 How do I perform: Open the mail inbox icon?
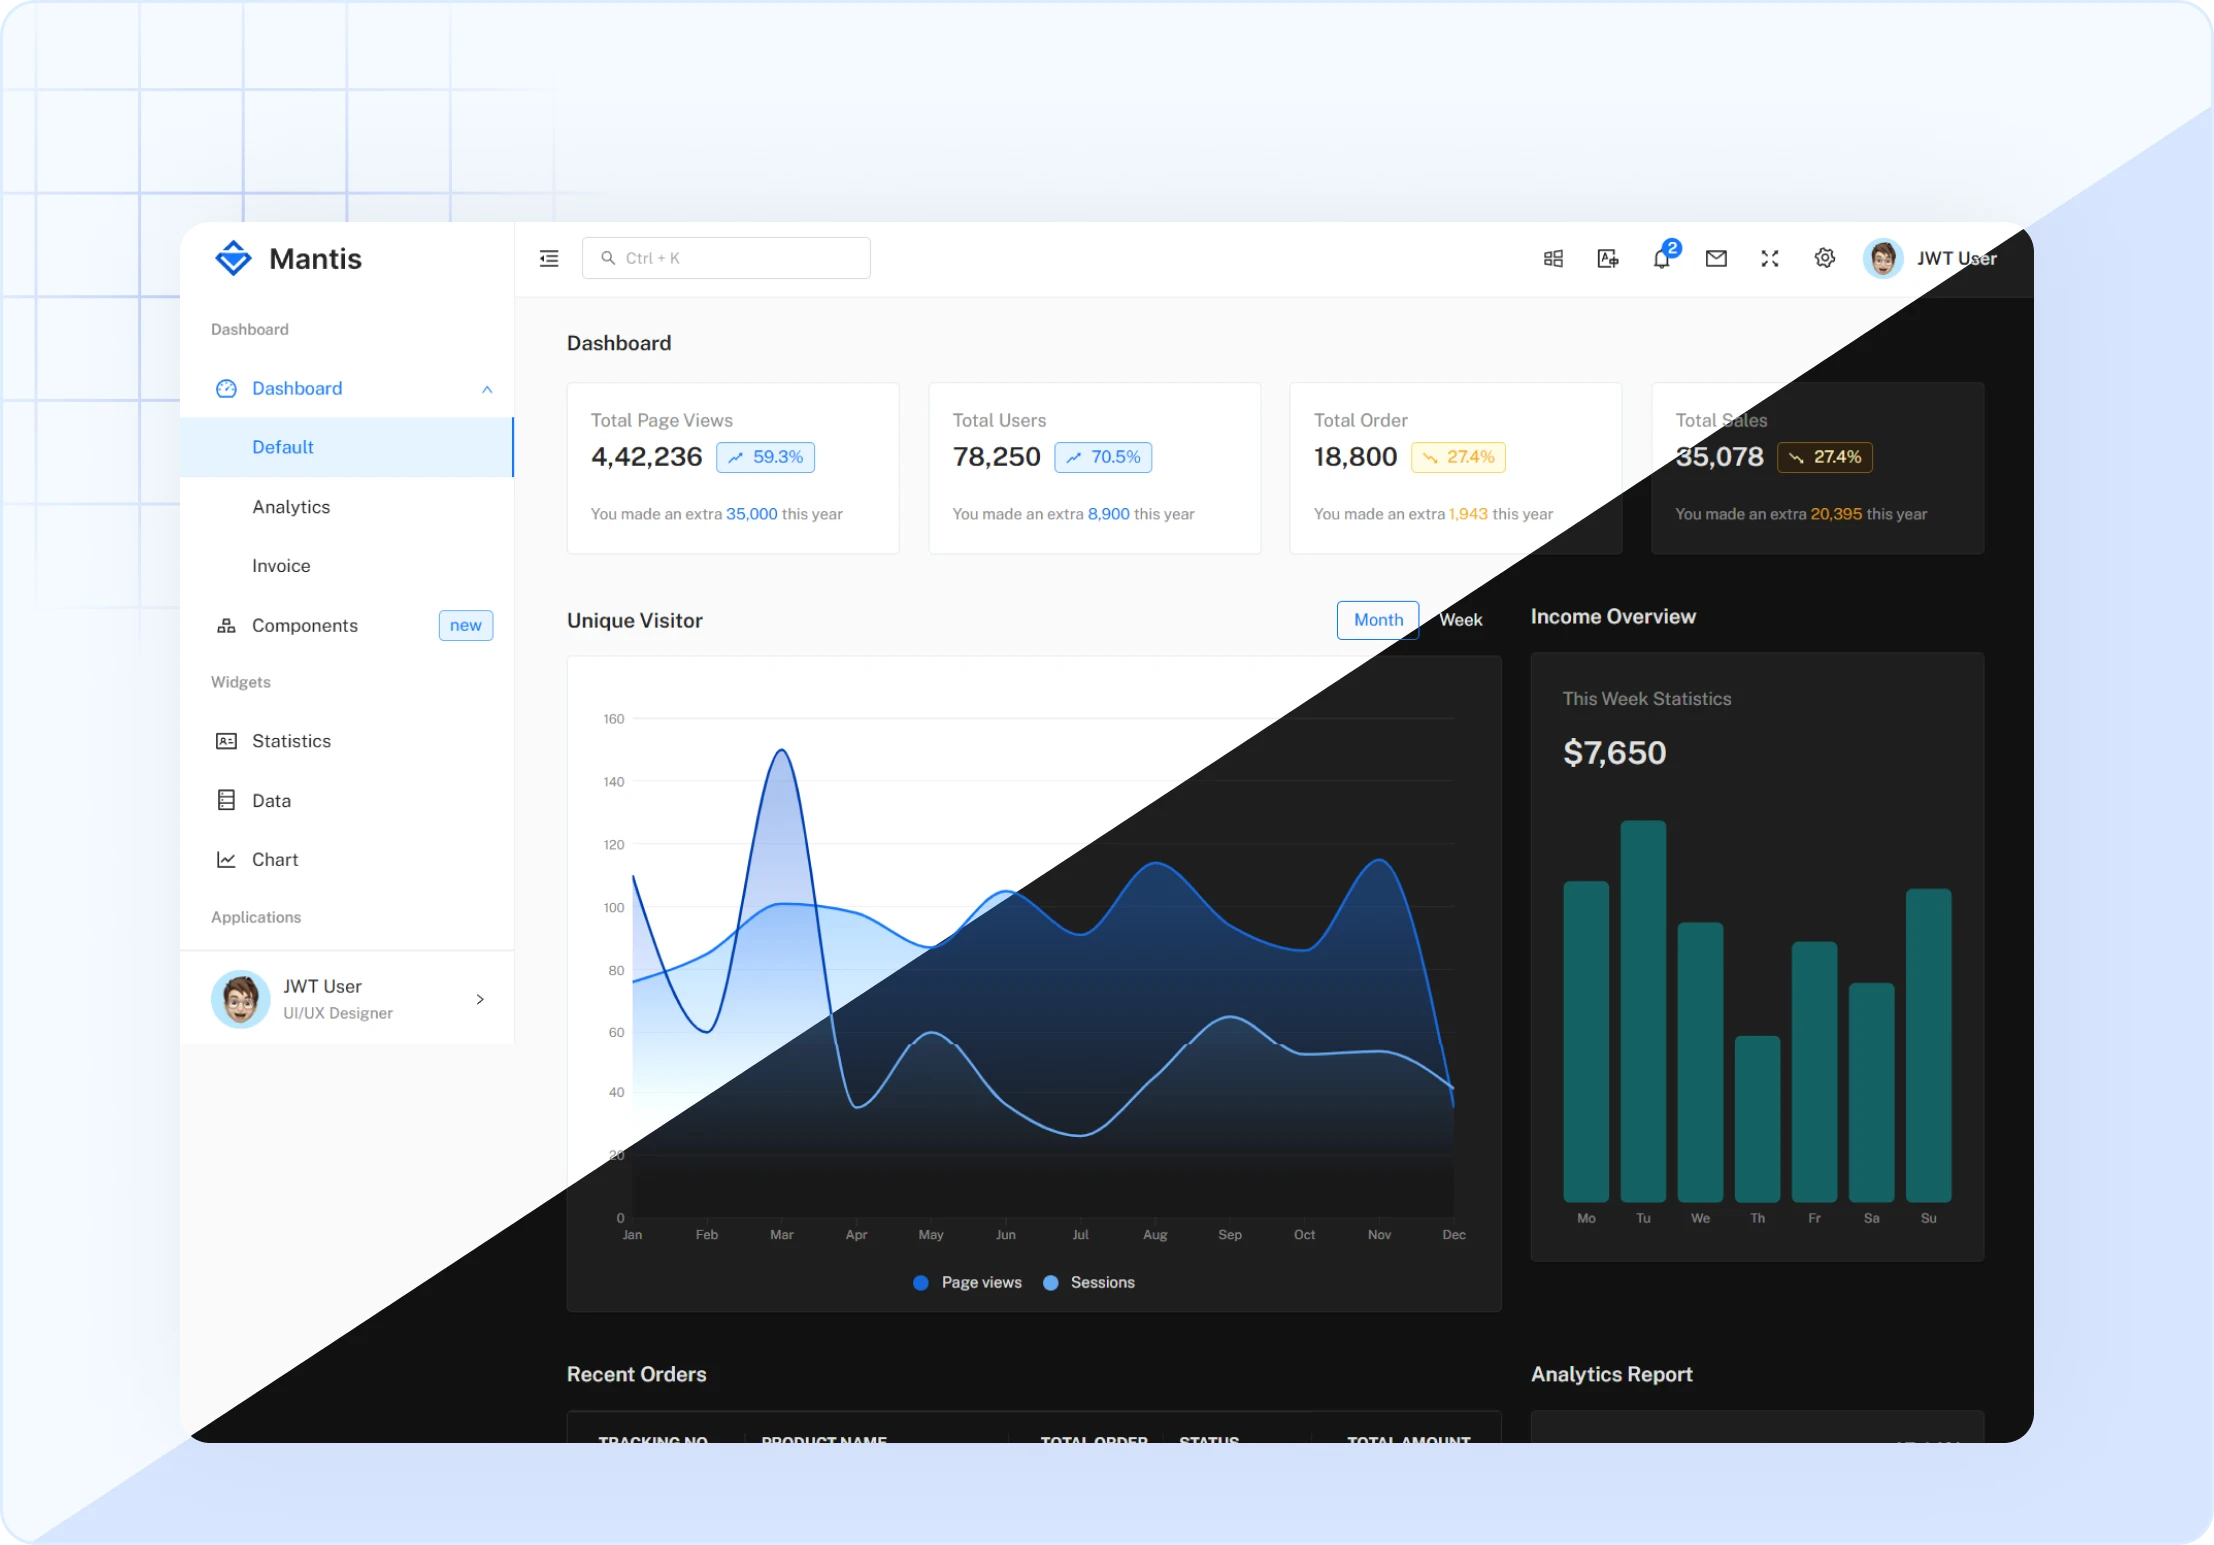click(x=1716, y=258)
